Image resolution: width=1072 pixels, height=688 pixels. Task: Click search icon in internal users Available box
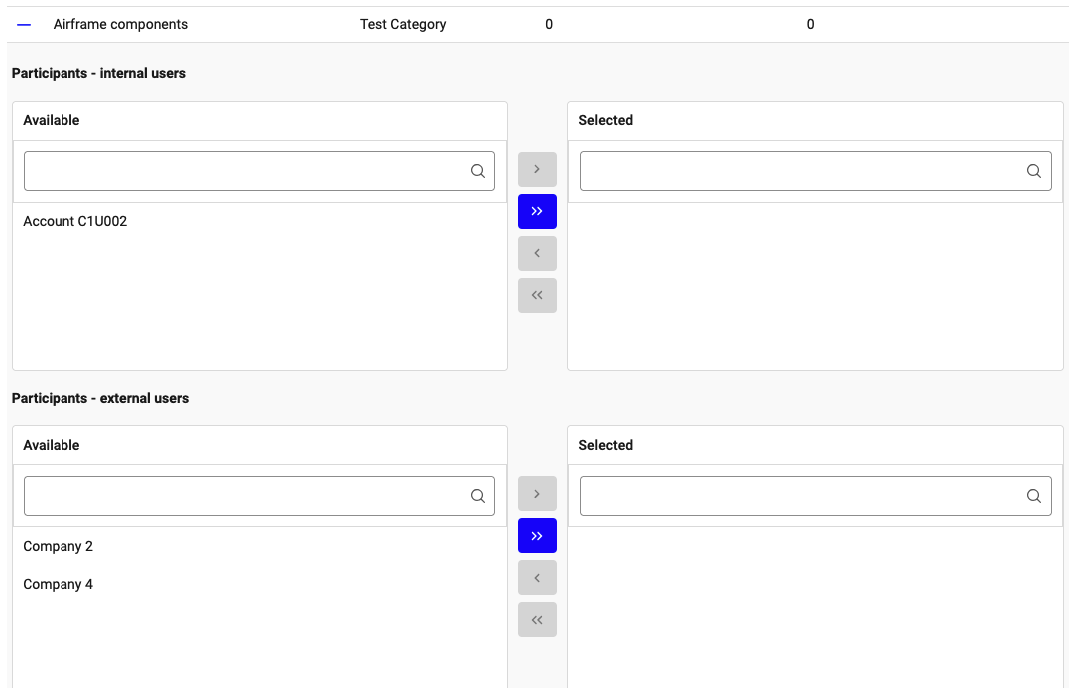coord(478,171)
